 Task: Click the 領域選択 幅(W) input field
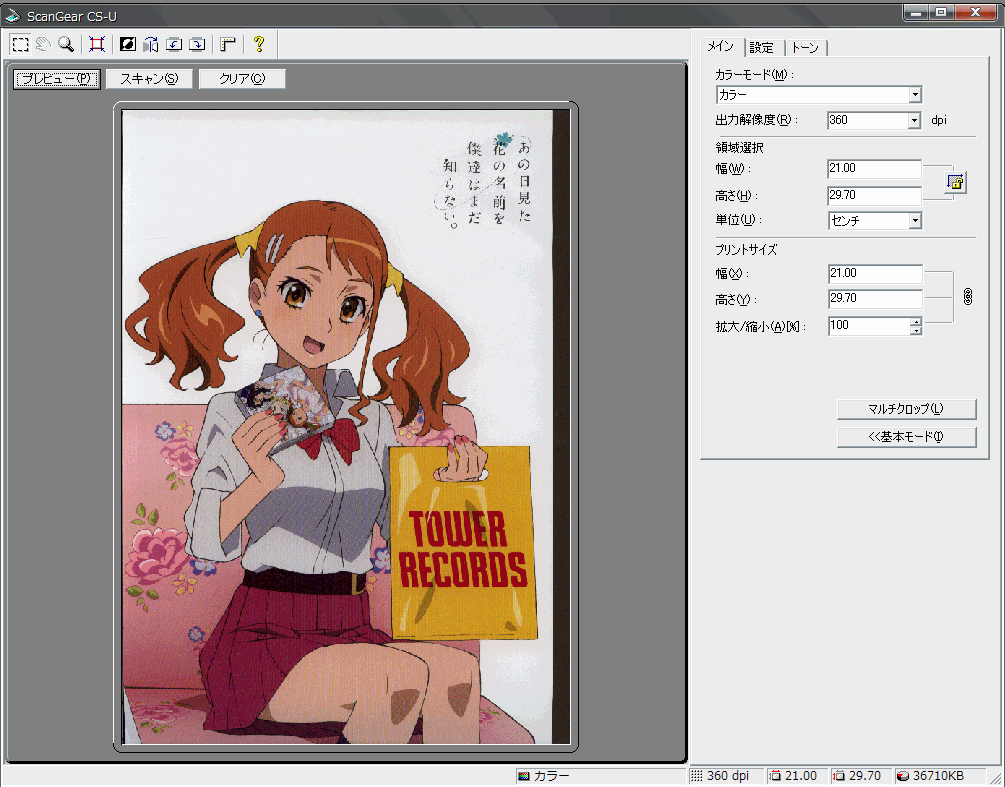874,169
